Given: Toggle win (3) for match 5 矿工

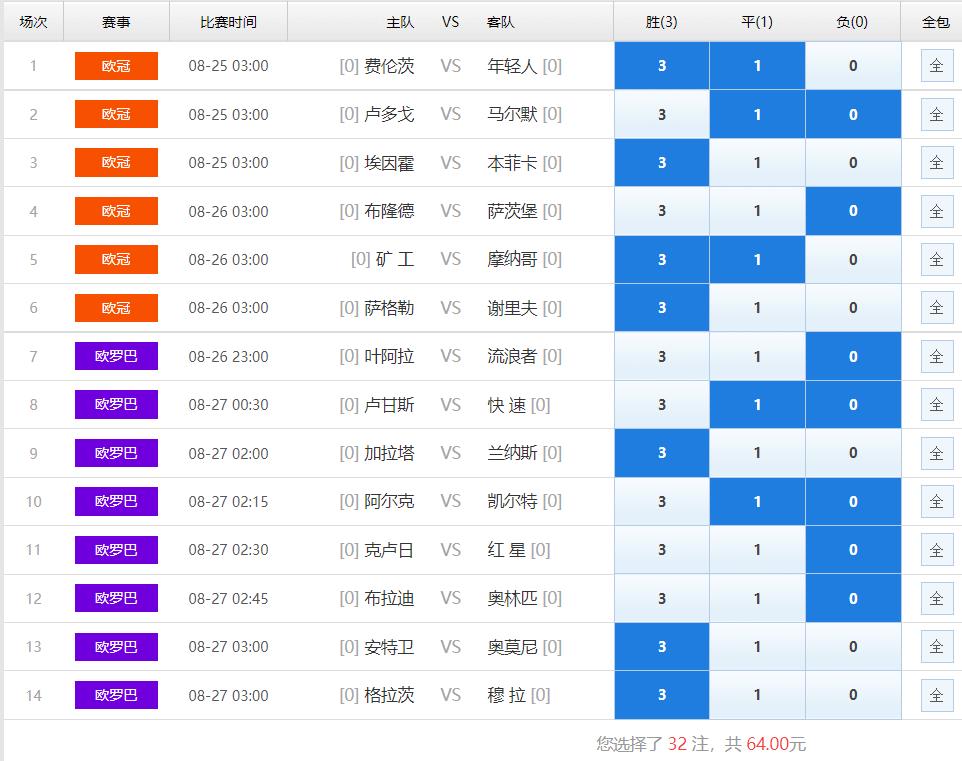Looking at the screenshot, I should (x=661, y=260).
